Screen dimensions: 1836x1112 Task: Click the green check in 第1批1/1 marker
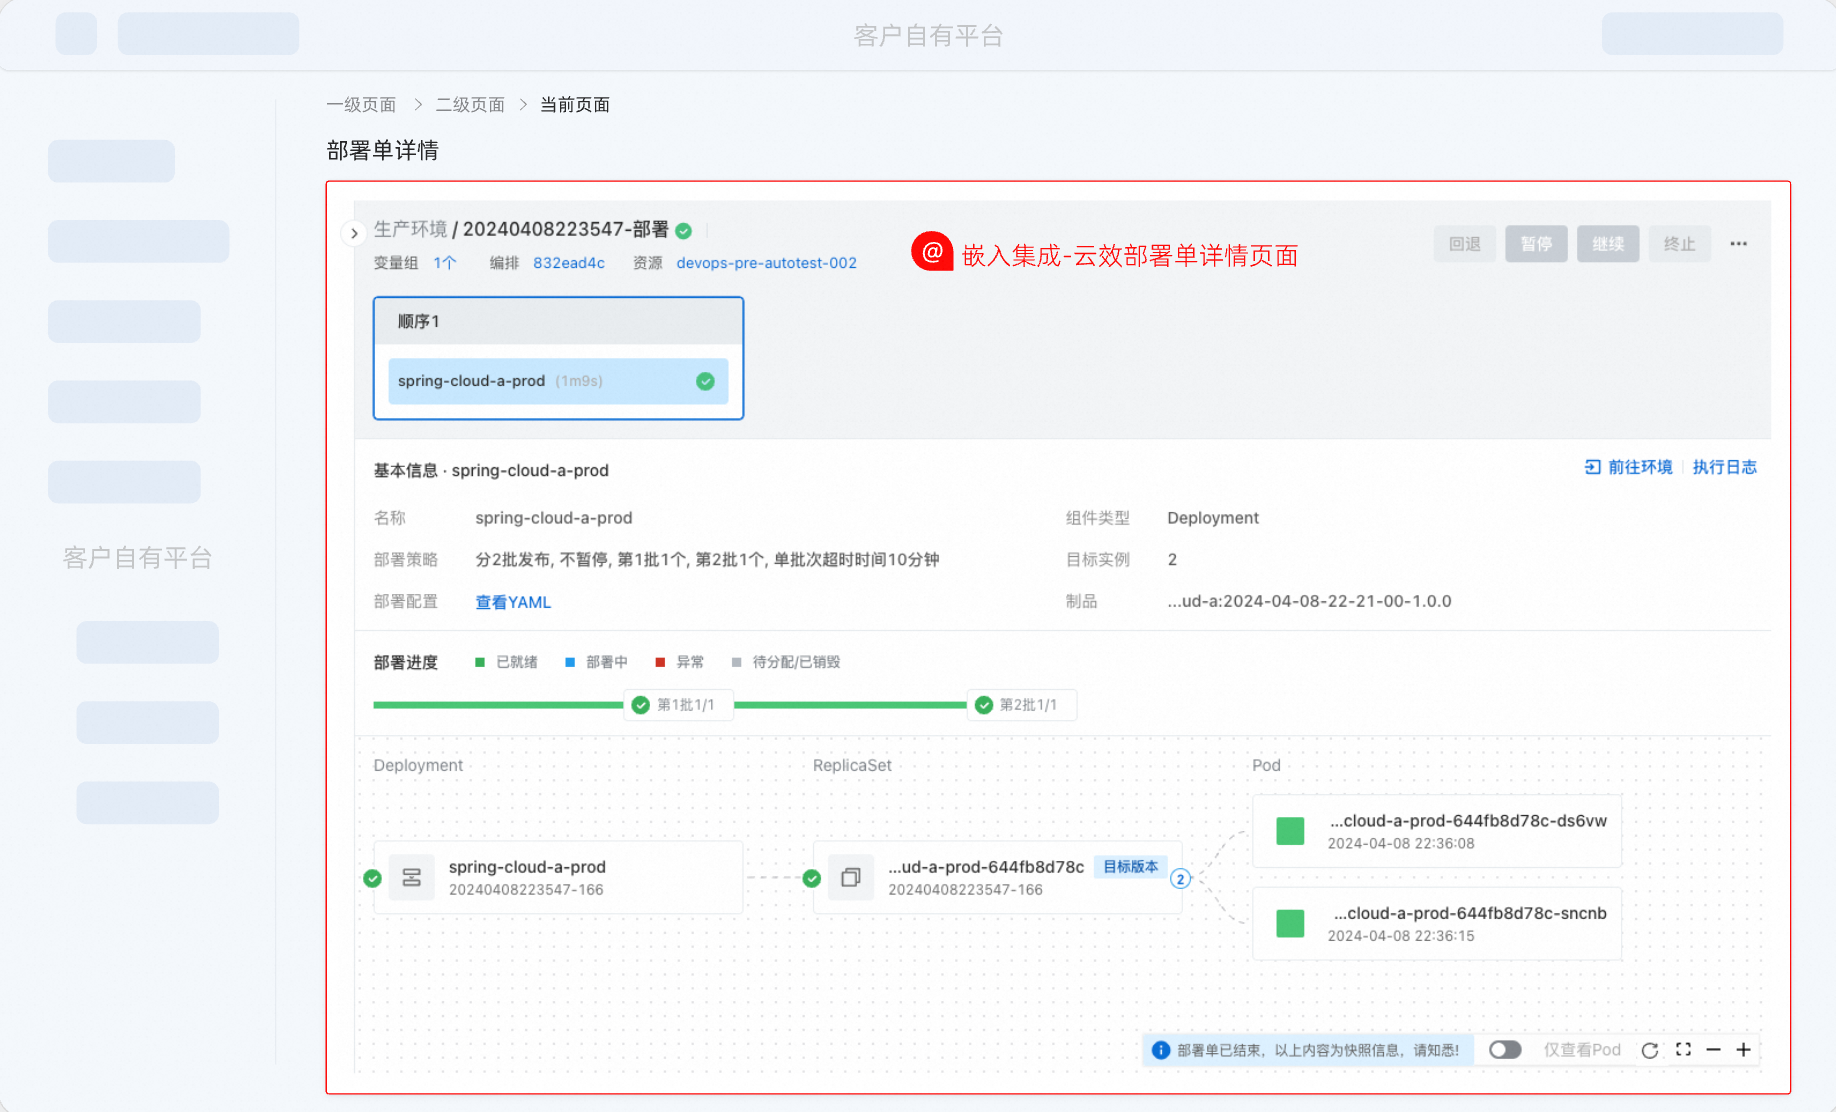click(641, 705)
